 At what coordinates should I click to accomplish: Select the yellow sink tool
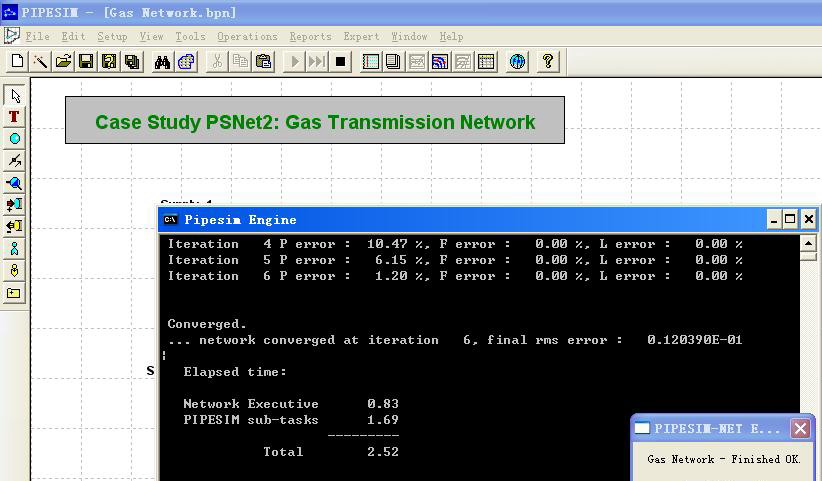point(14,226)
